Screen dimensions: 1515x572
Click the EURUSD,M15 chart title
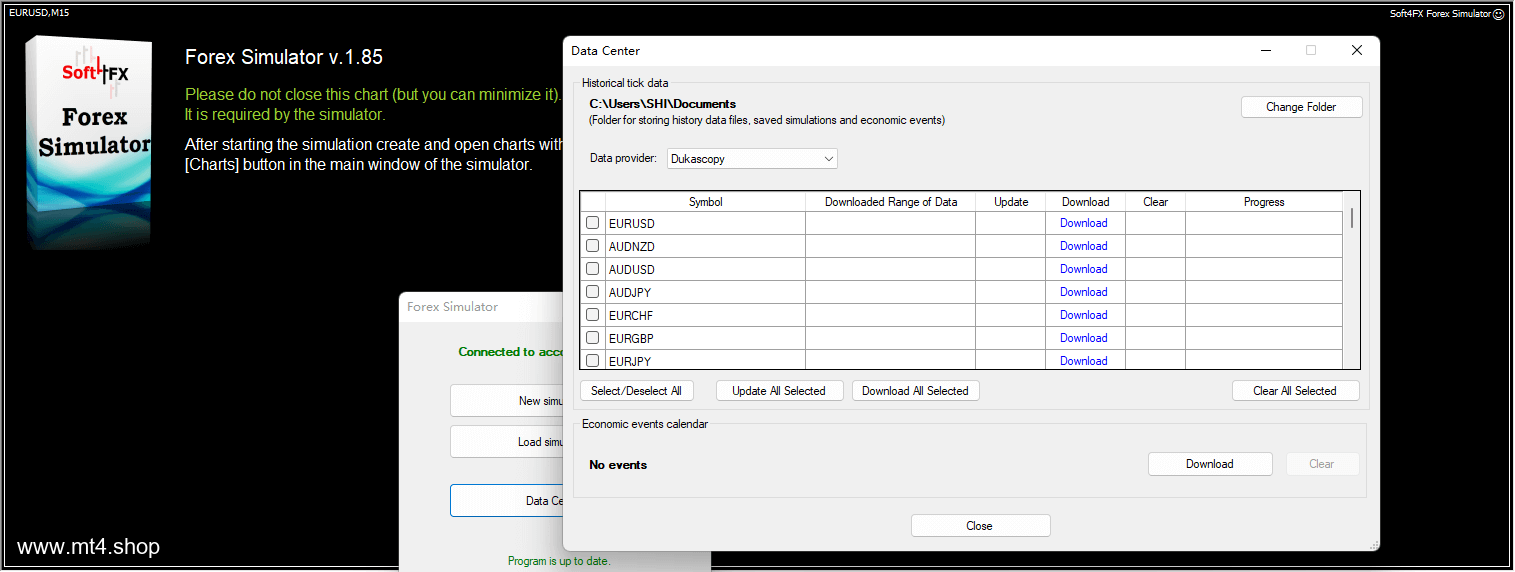tap(39, 13)
